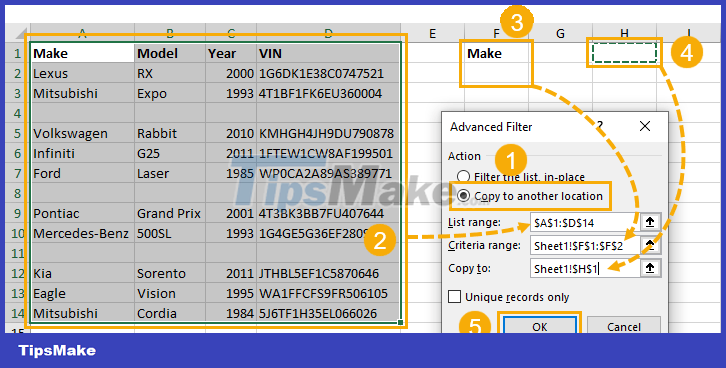
Task: Select the Mercedes-Benz cell
Action: tap(82, 233)
